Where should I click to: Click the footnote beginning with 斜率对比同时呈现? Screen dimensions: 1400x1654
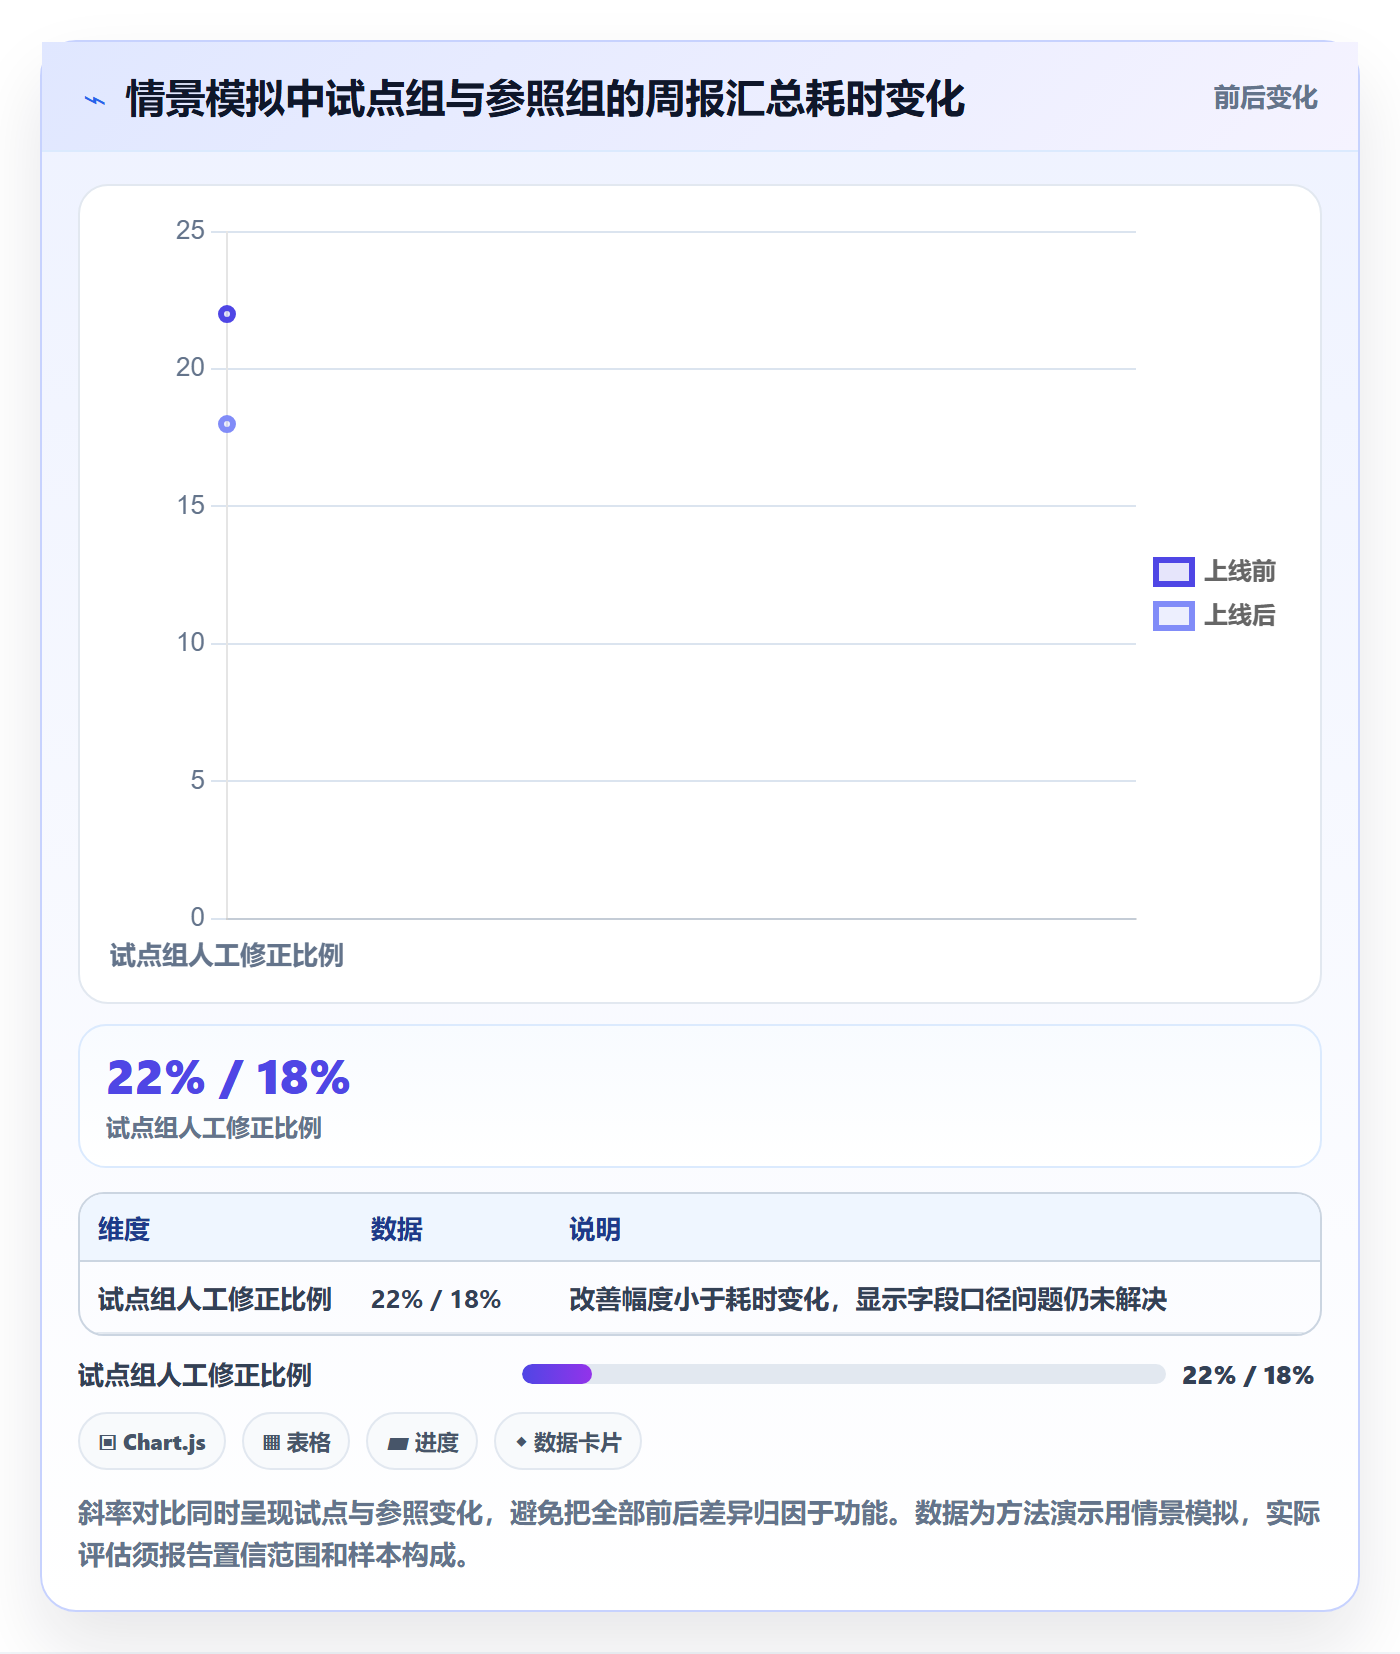tap(699, 1534)
